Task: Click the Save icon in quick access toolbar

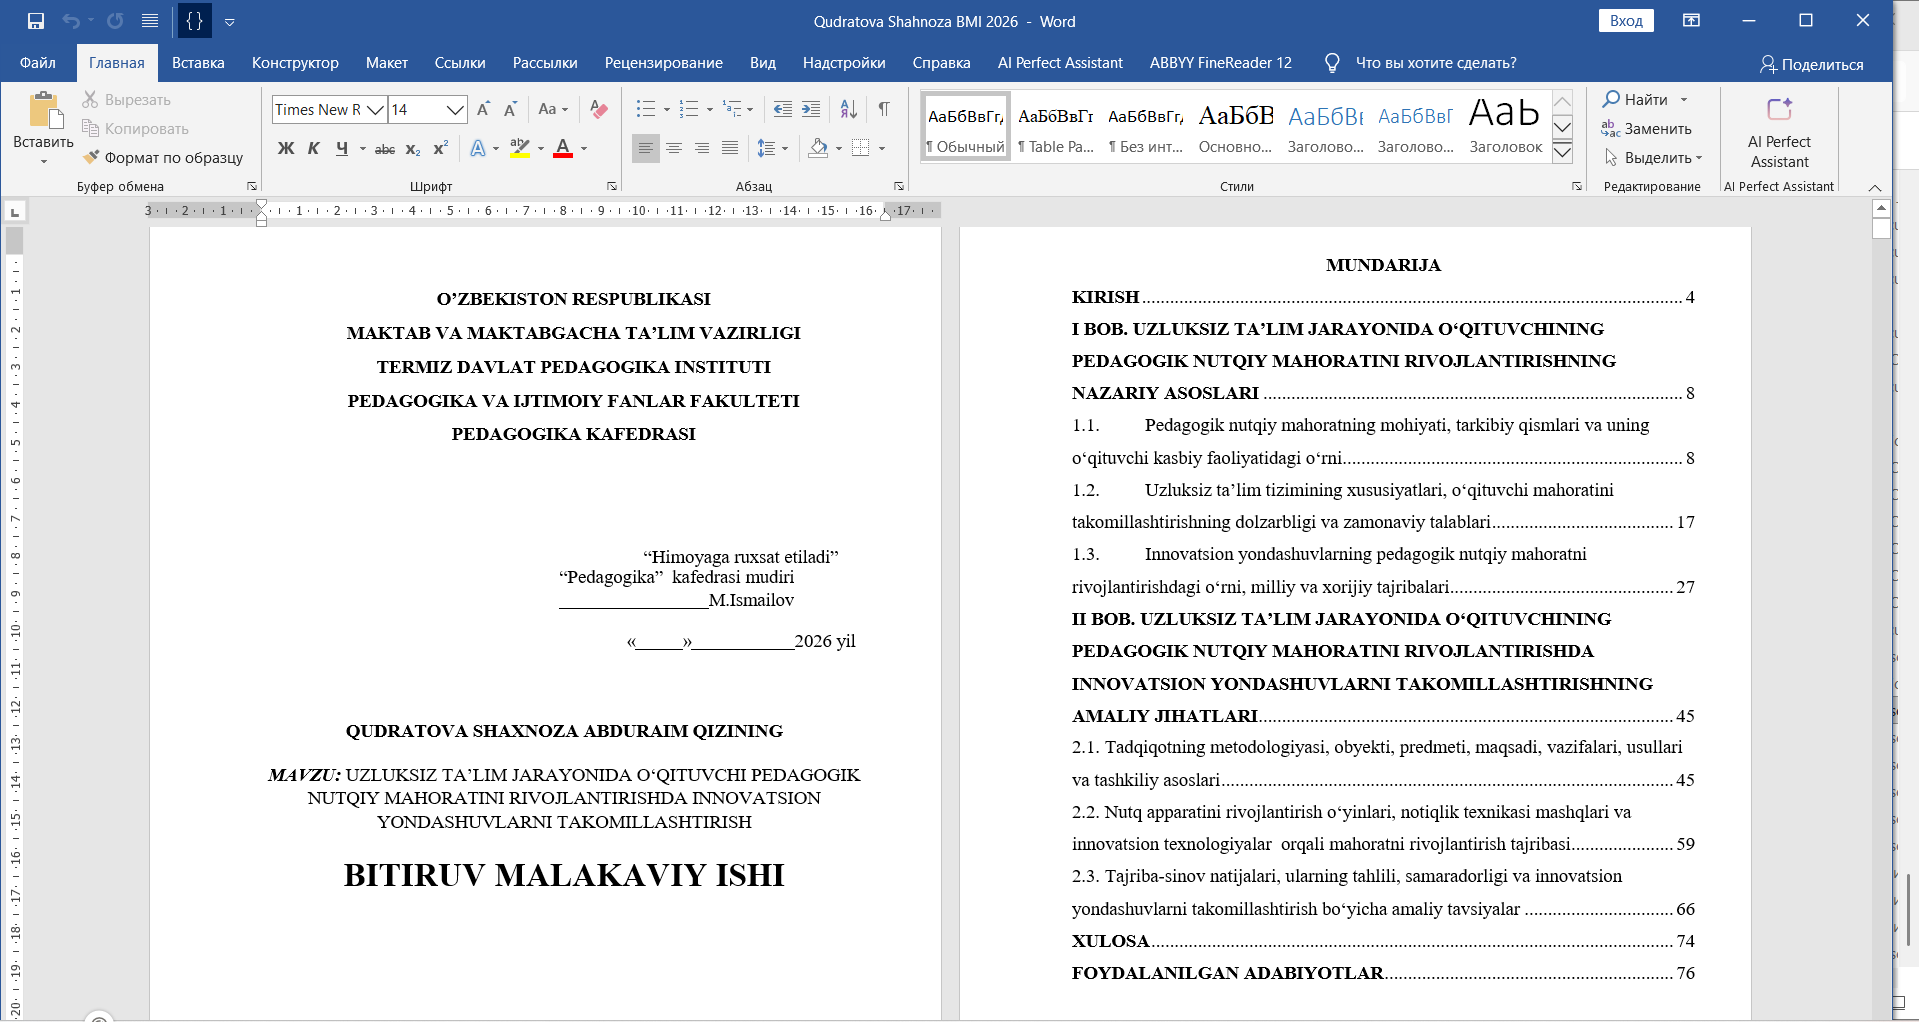Action: click(36, 21)
